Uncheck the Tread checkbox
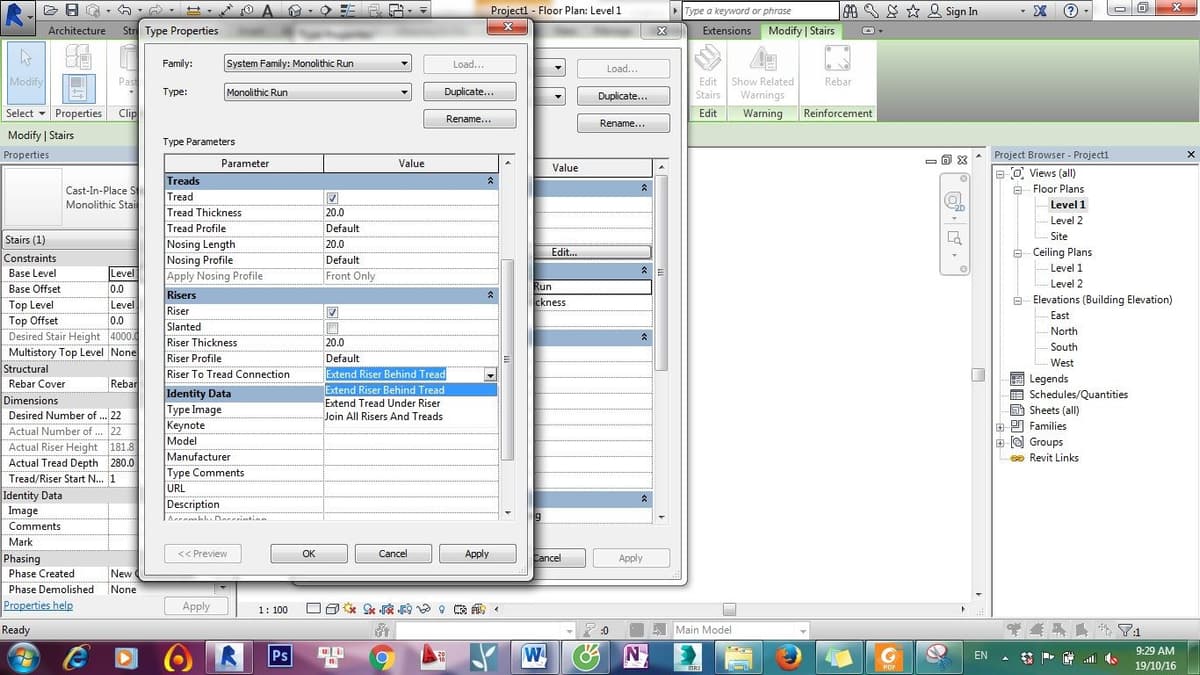 333,197
